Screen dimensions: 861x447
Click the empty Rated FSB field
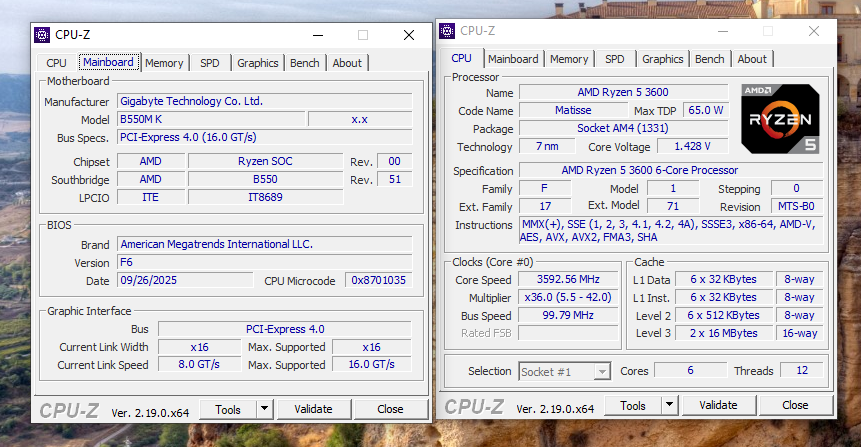coord(568,333)
